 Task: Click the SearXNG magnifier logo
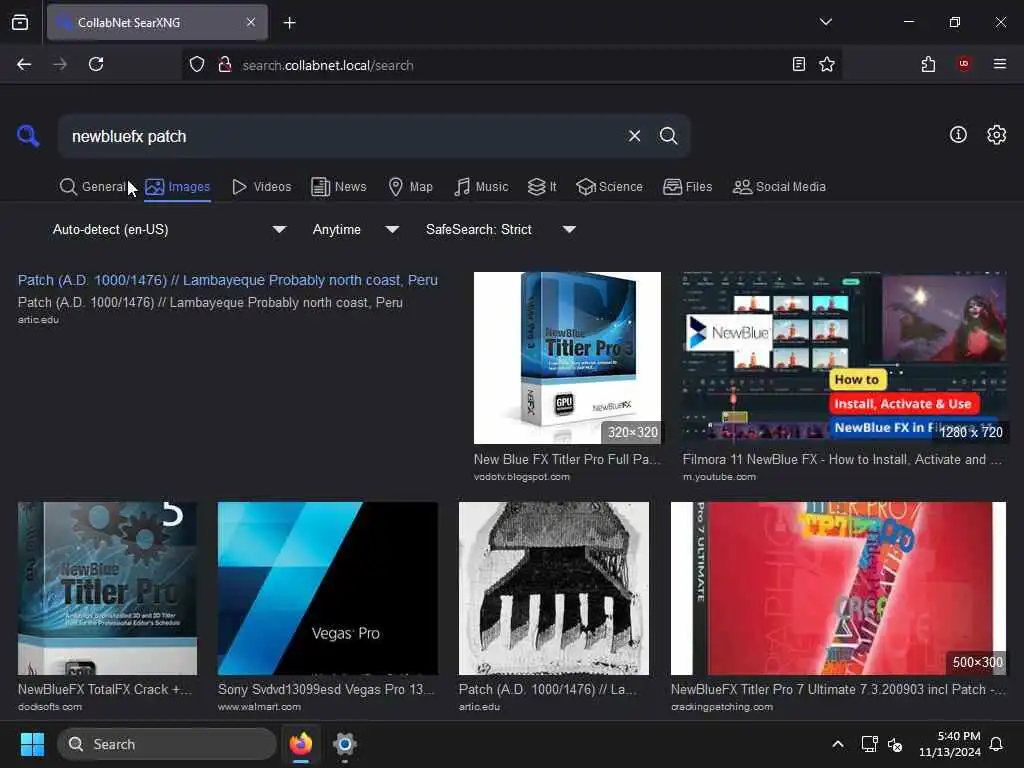(28, 136)
